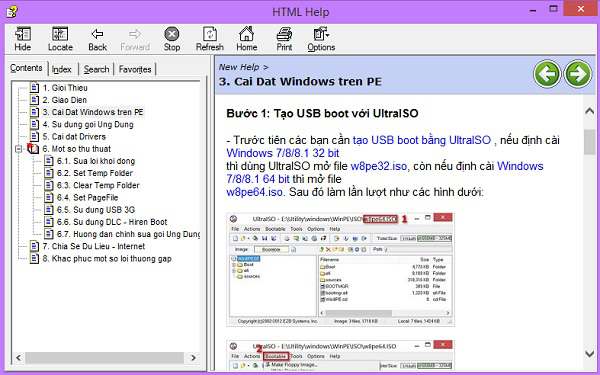Click the 'Windows 7/8/8.1 32 bit' link
This screenshot has width=600, height=375.
283,153
